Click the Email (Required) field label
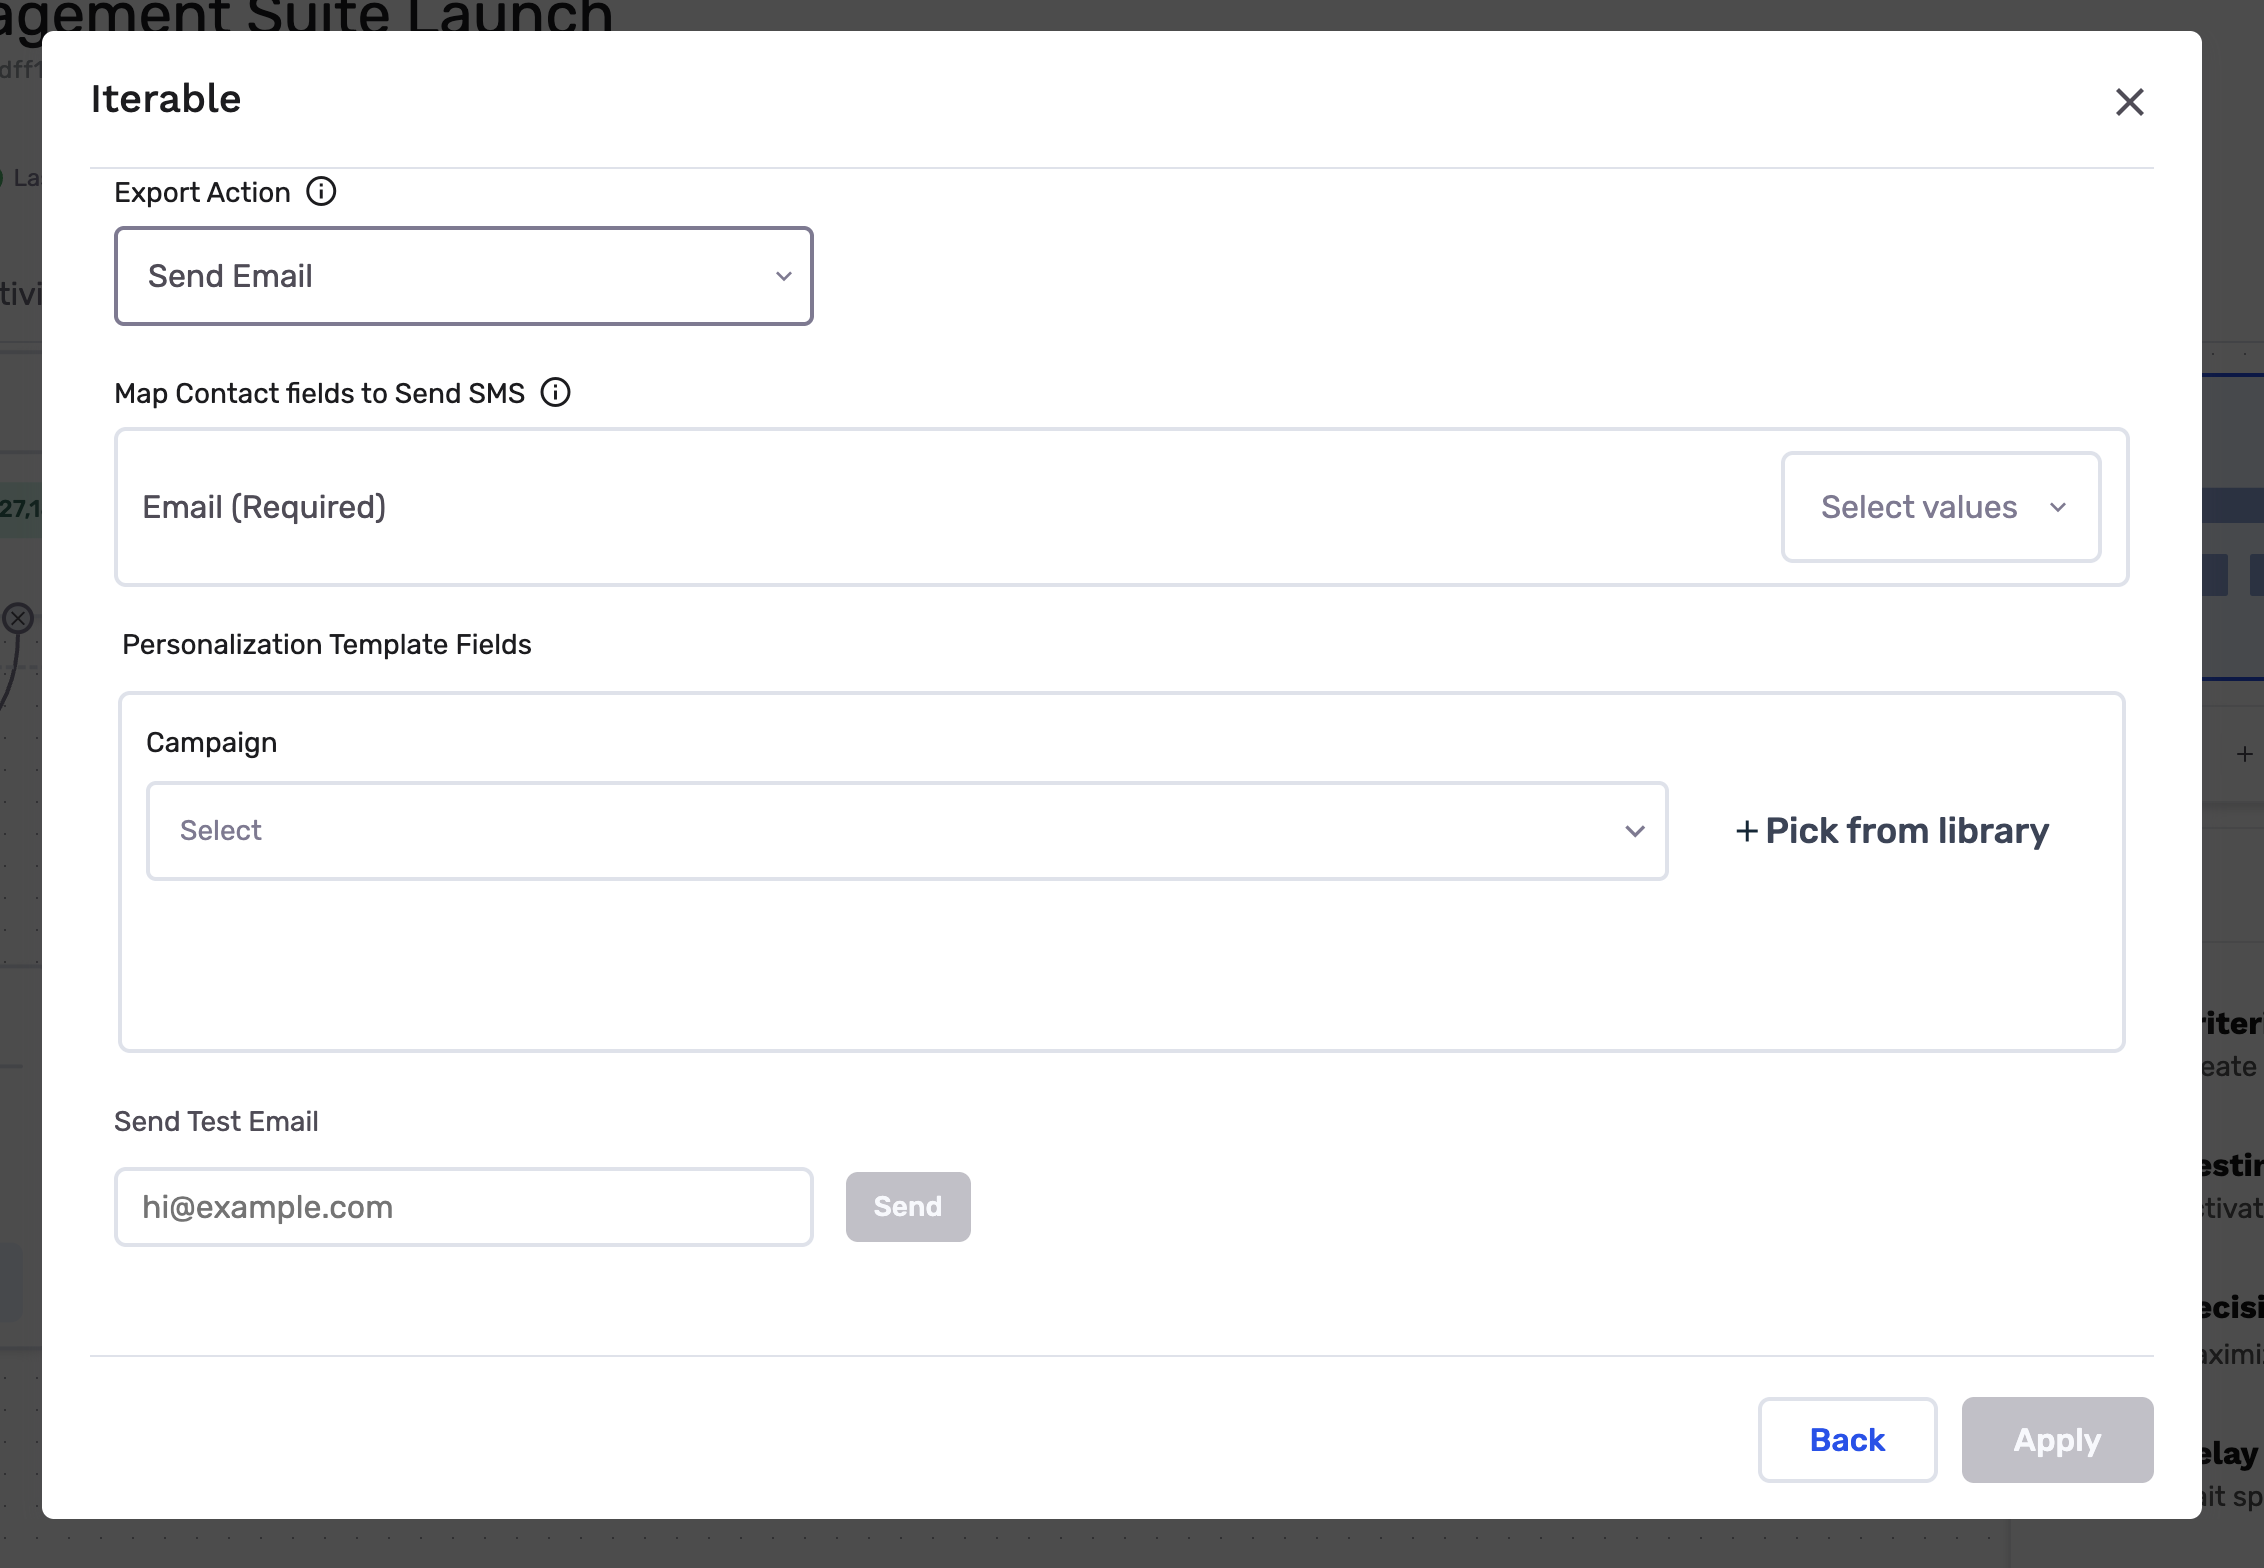The image size is (2264, 1568). [264, 507]
